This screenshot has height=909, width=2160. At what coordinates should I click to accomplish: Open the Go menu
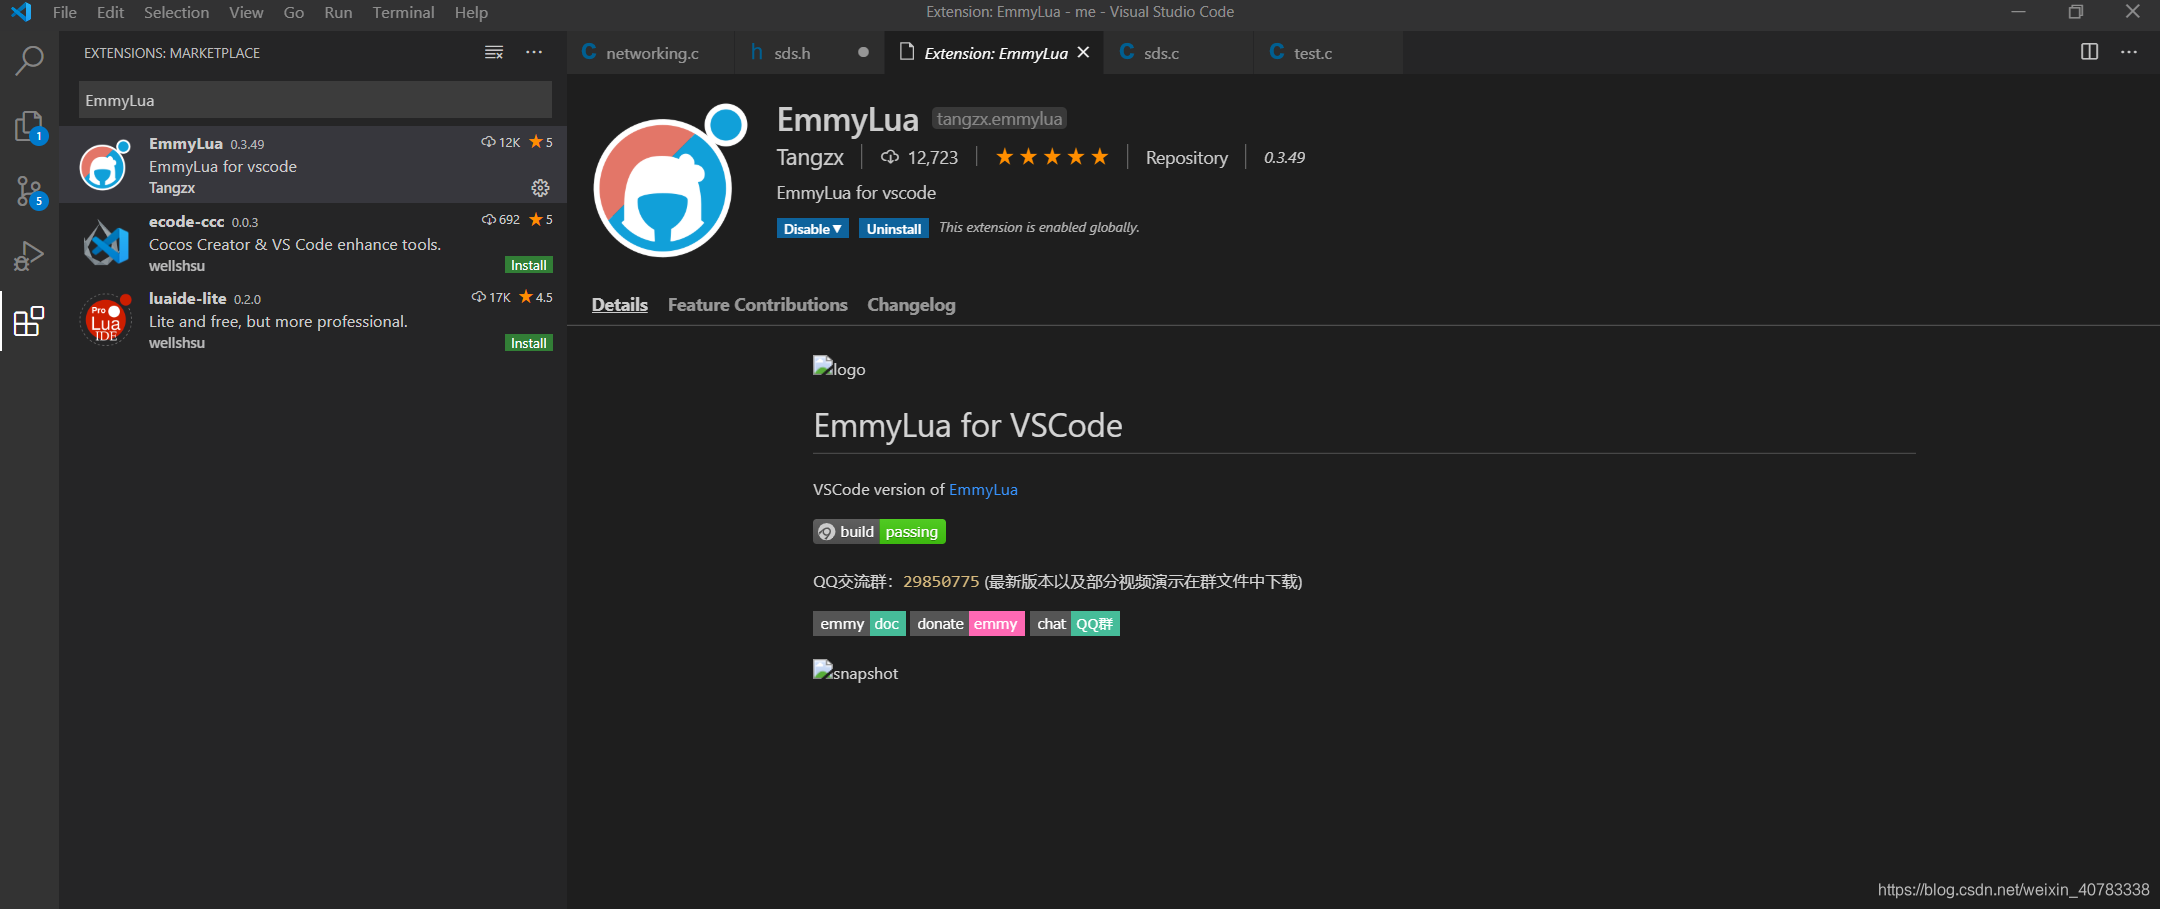293,12
